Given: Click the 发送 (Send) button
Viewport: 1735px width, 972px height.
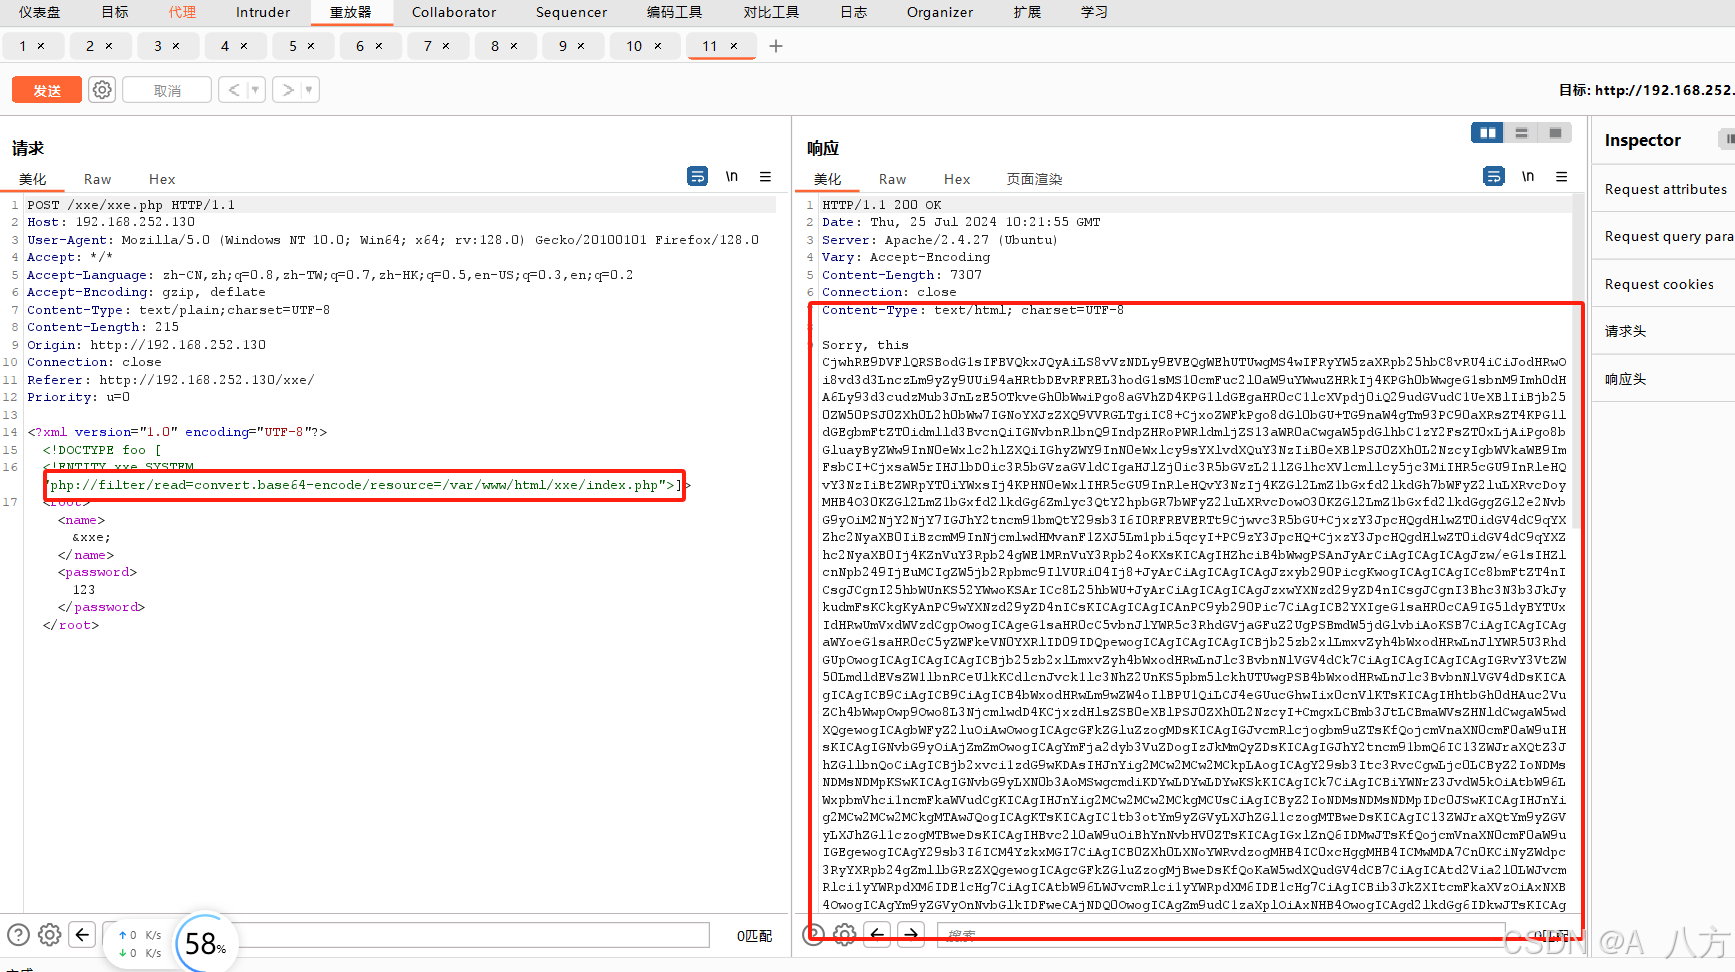Looking at the screenshot, I should 46,89.
